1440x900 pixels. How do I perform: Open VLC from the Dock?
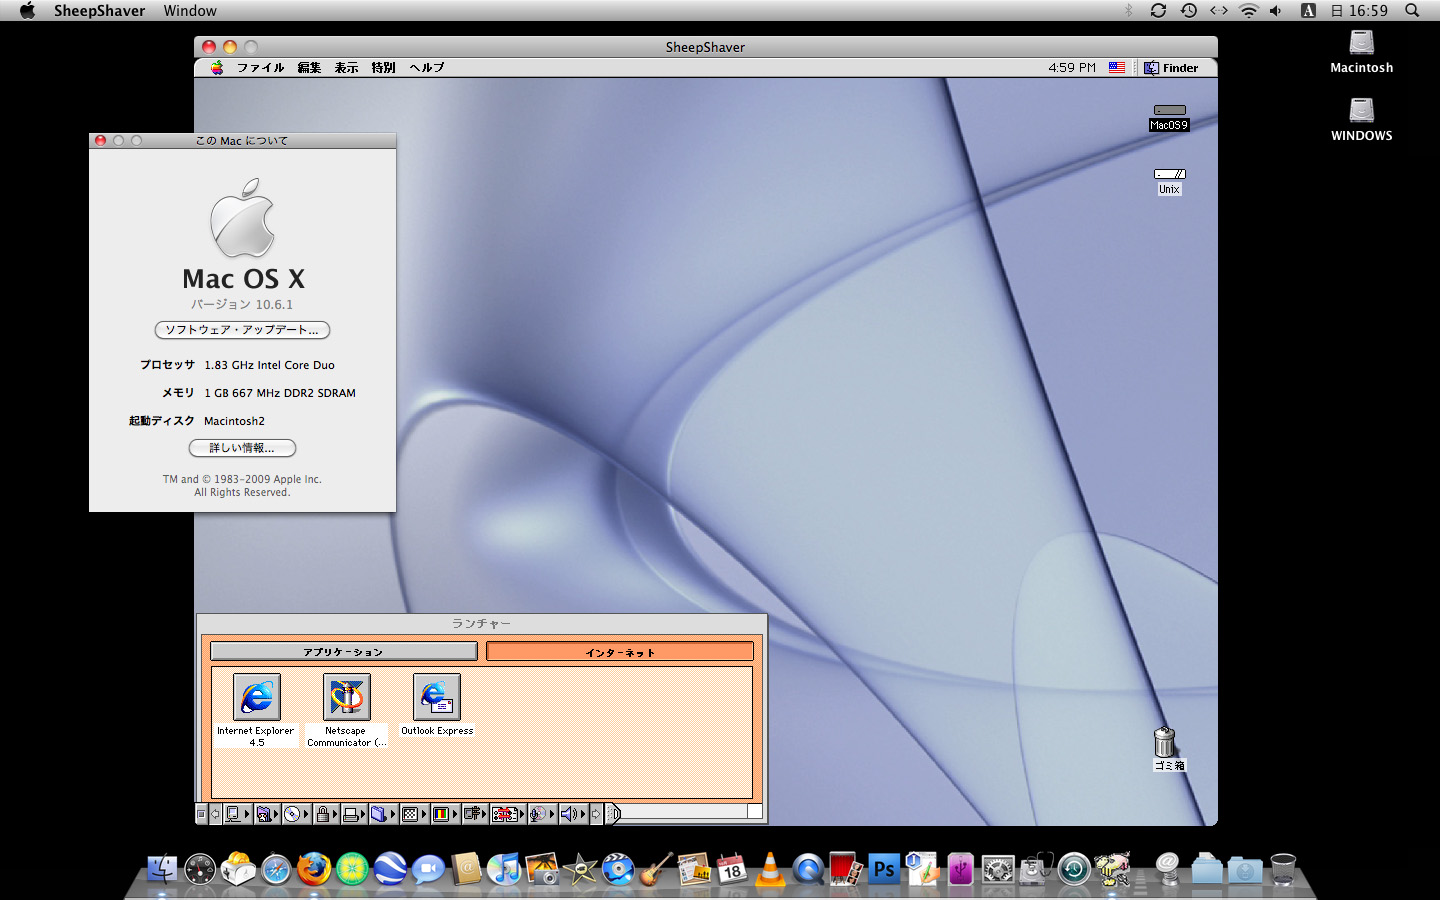coord(770,869)
